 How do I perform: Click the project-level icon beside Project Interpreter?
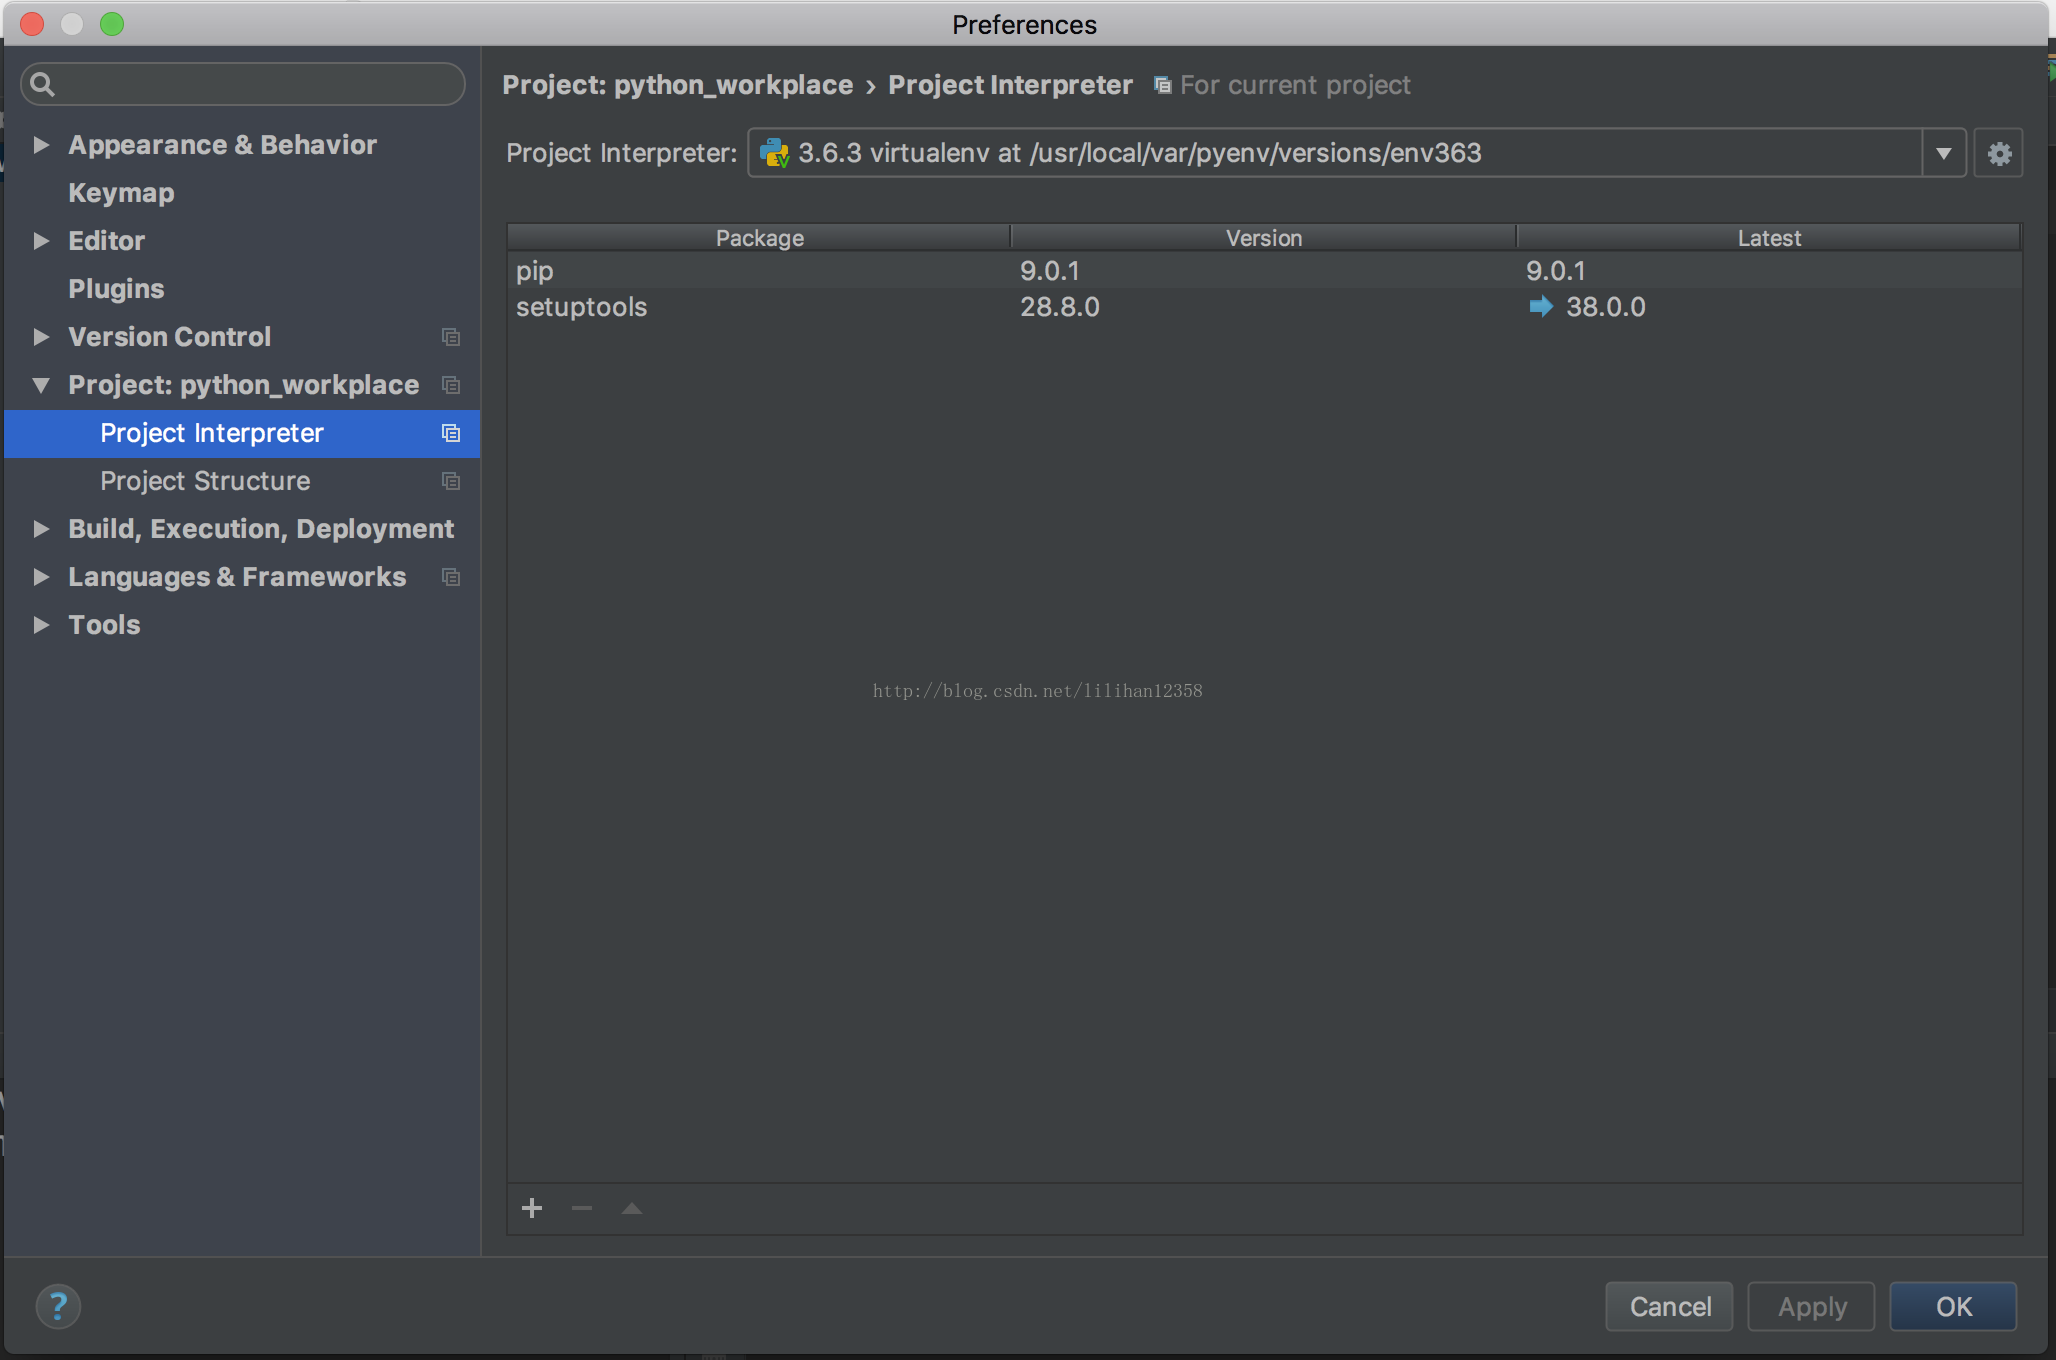point(451,433)
